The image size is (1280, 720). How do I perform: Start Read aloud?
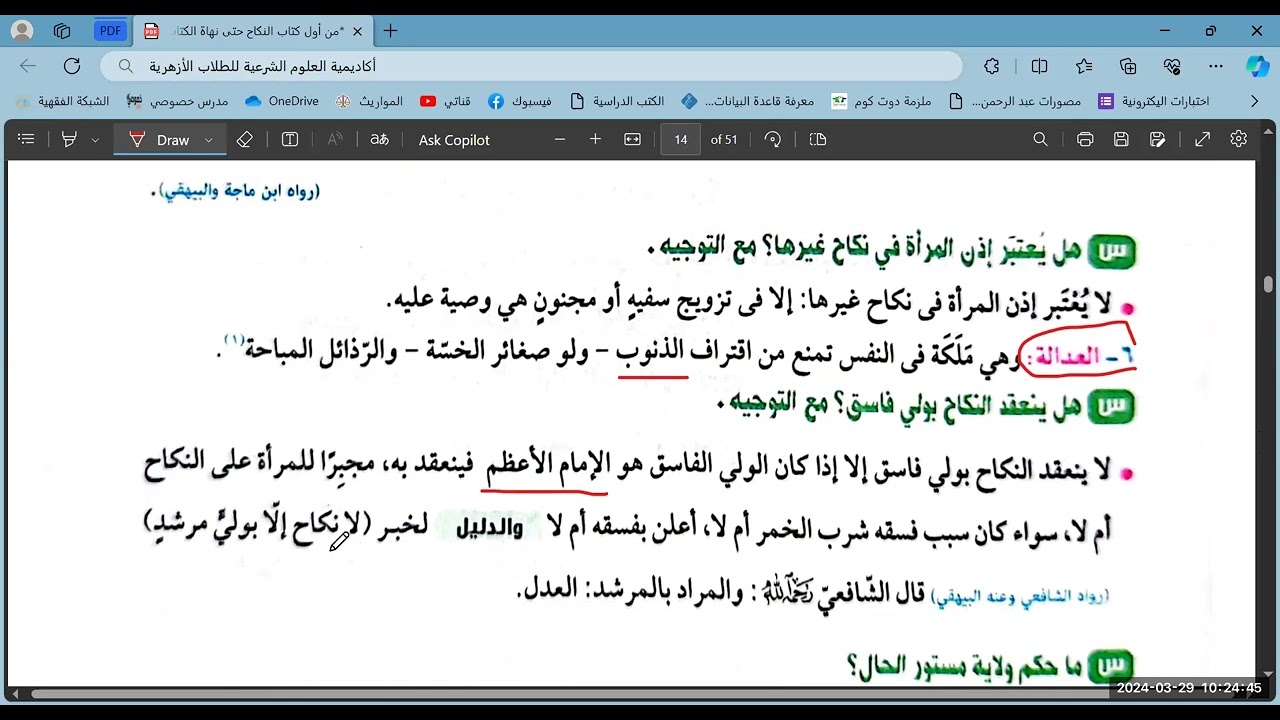tap(335, 140)
